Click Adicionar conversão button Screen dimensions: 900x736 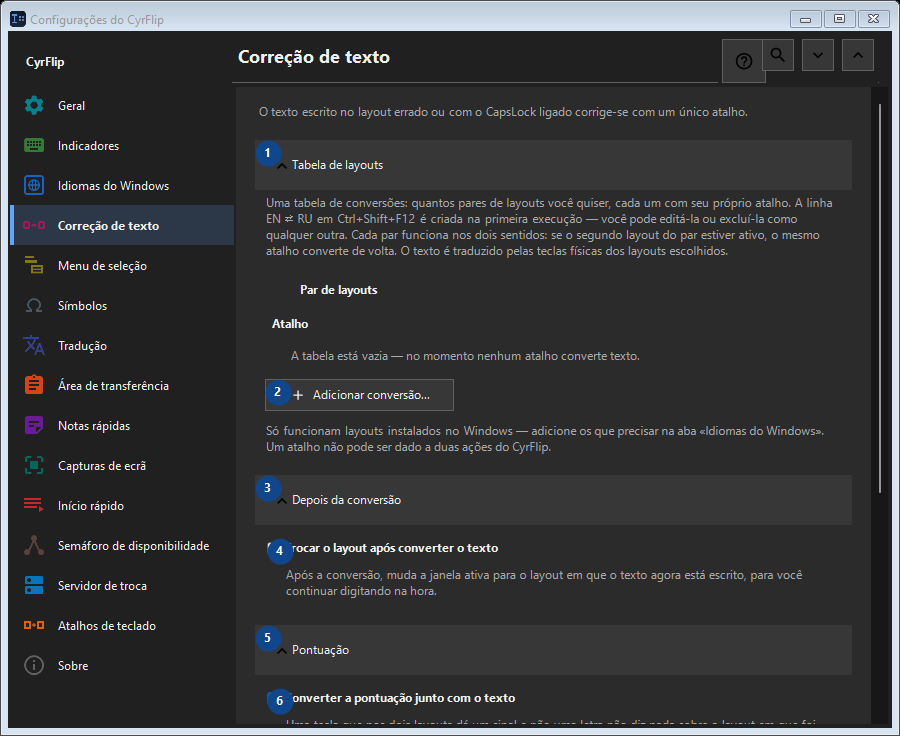pyautogui.click(x=359, y=395)
